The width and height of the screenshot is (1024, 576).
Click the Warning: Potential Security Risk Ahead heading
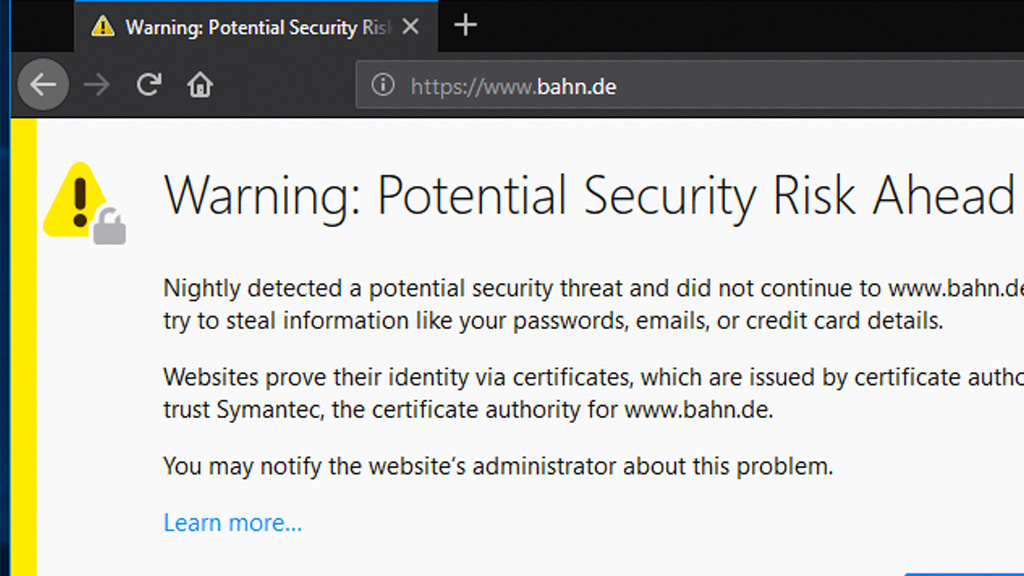click(589, 195)
